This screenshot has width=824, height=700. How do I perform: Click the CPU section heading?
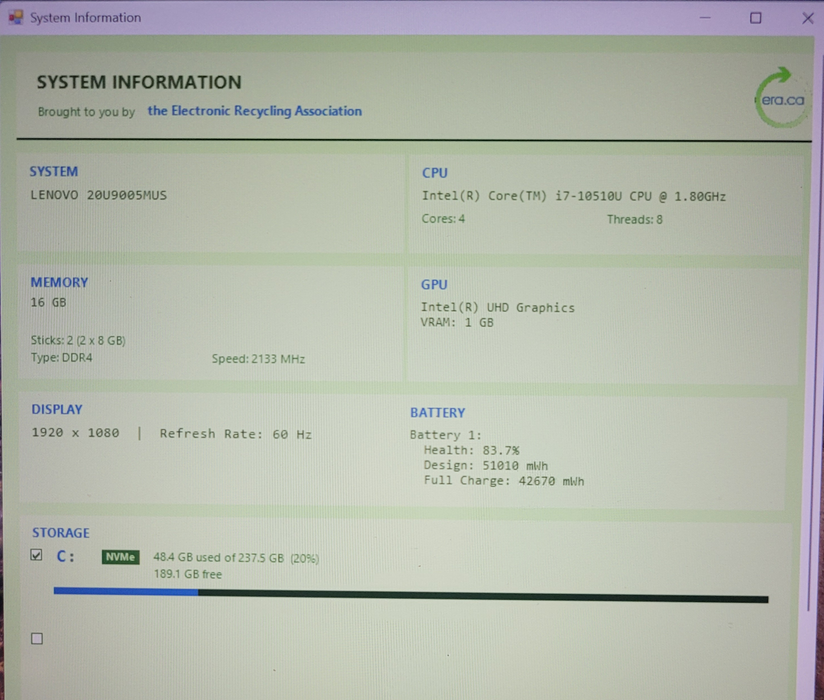[x=435, y=173]
